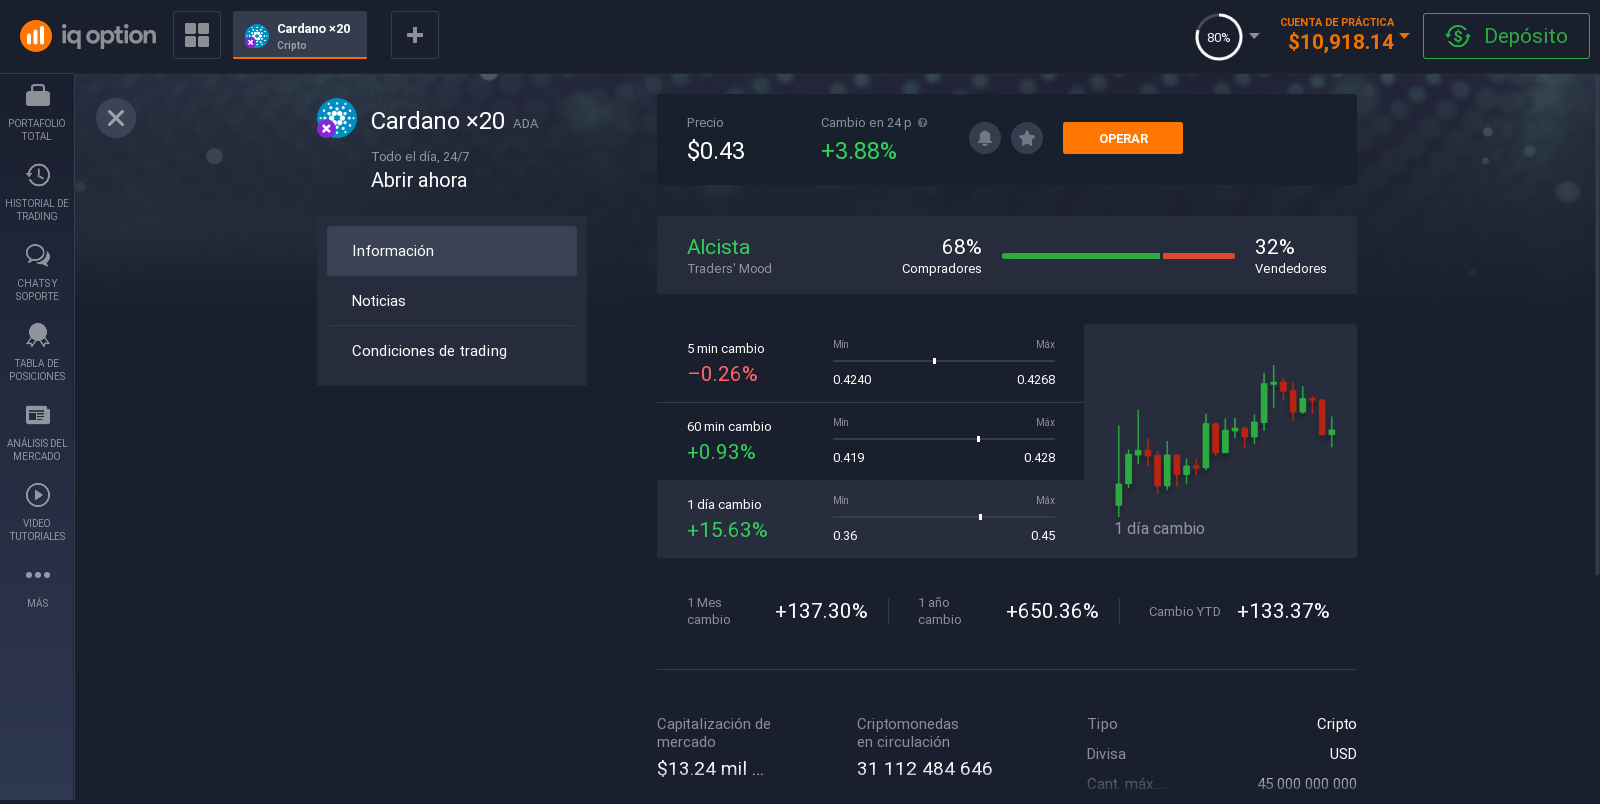Select the Información menu item
Image resolution: width=1600 pixels, height=804 pixels.
pyautogui.click(x=452, y=251)
